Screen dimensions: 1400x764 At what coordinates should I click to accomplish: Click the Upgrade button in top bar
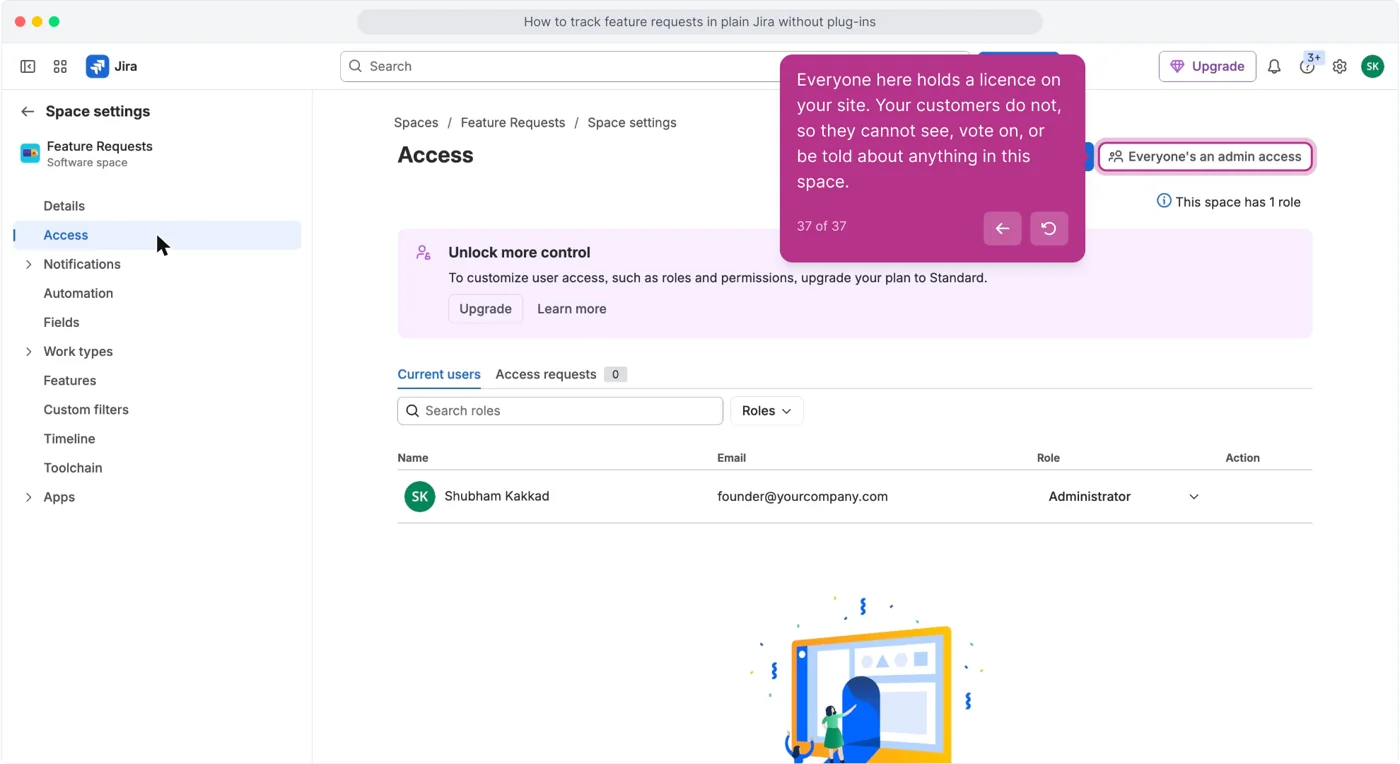[x=1207, y=67]
